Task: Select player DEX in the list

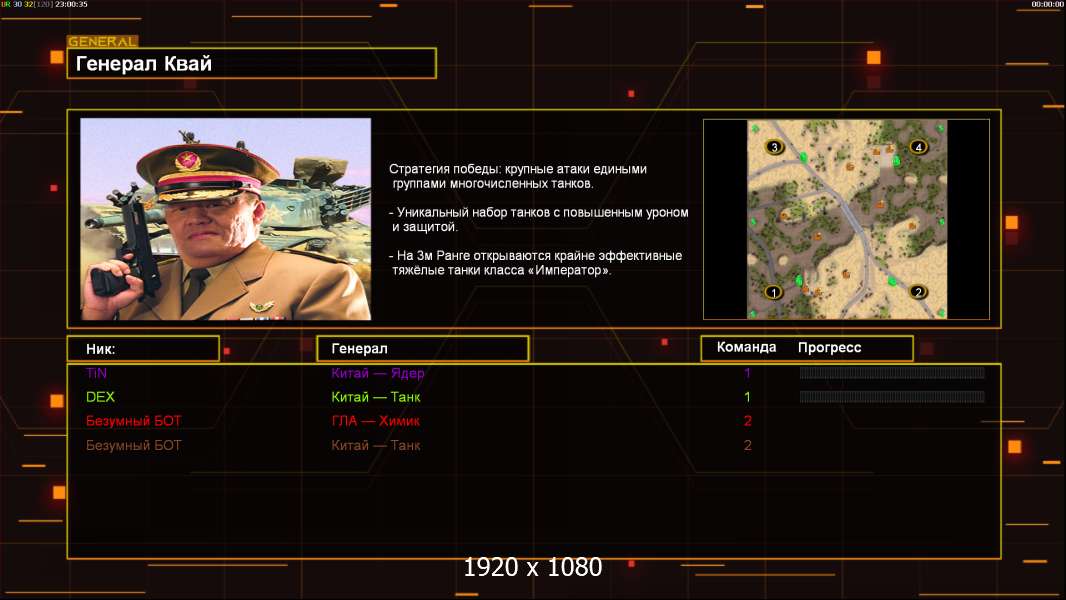Action: coord(100,397)
